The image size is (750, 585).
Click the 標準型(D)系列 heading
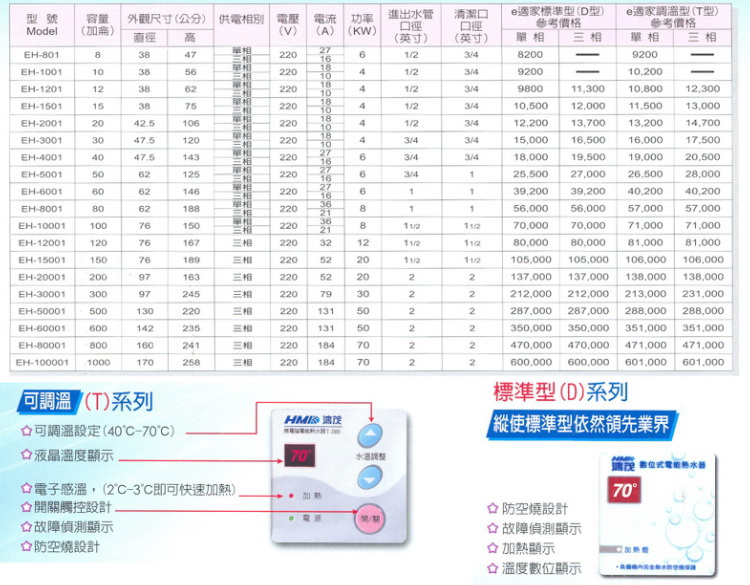[x=560, y=392]
